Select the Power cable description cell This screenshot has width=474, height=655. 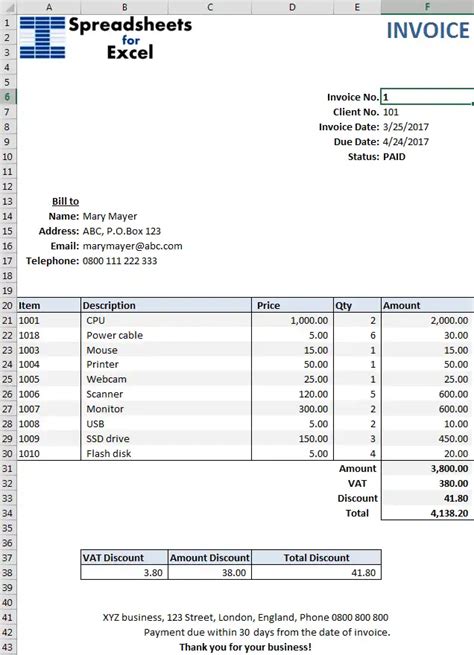166,335
